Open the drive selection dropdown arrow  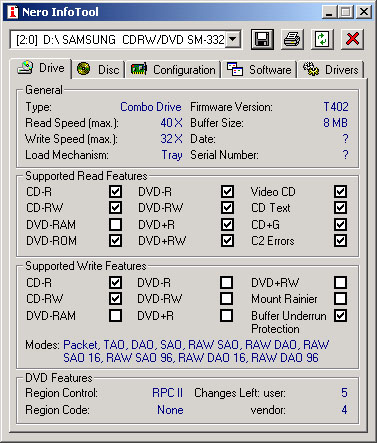pyautogui.click(x=233, y=39)
